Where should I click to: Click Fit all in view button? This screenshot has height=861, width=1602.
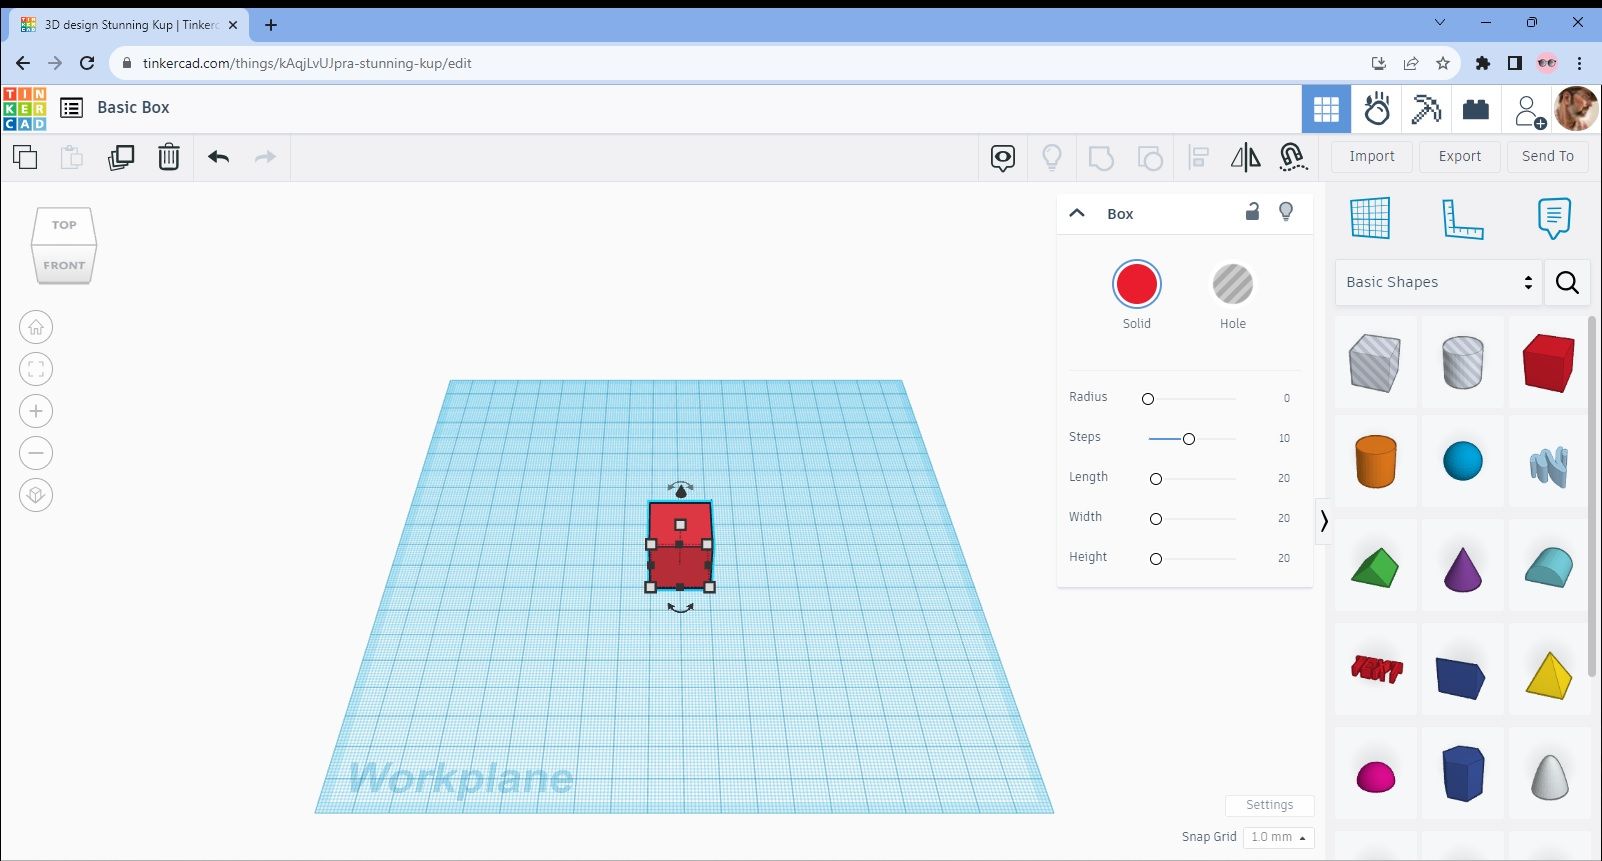pos(36,369)
